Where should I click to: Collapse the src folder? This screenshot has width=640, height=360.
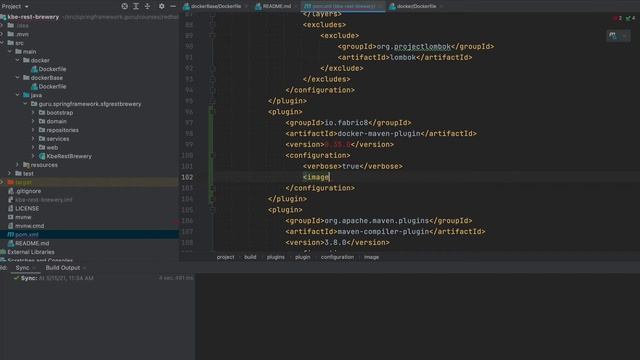[3, 43]
